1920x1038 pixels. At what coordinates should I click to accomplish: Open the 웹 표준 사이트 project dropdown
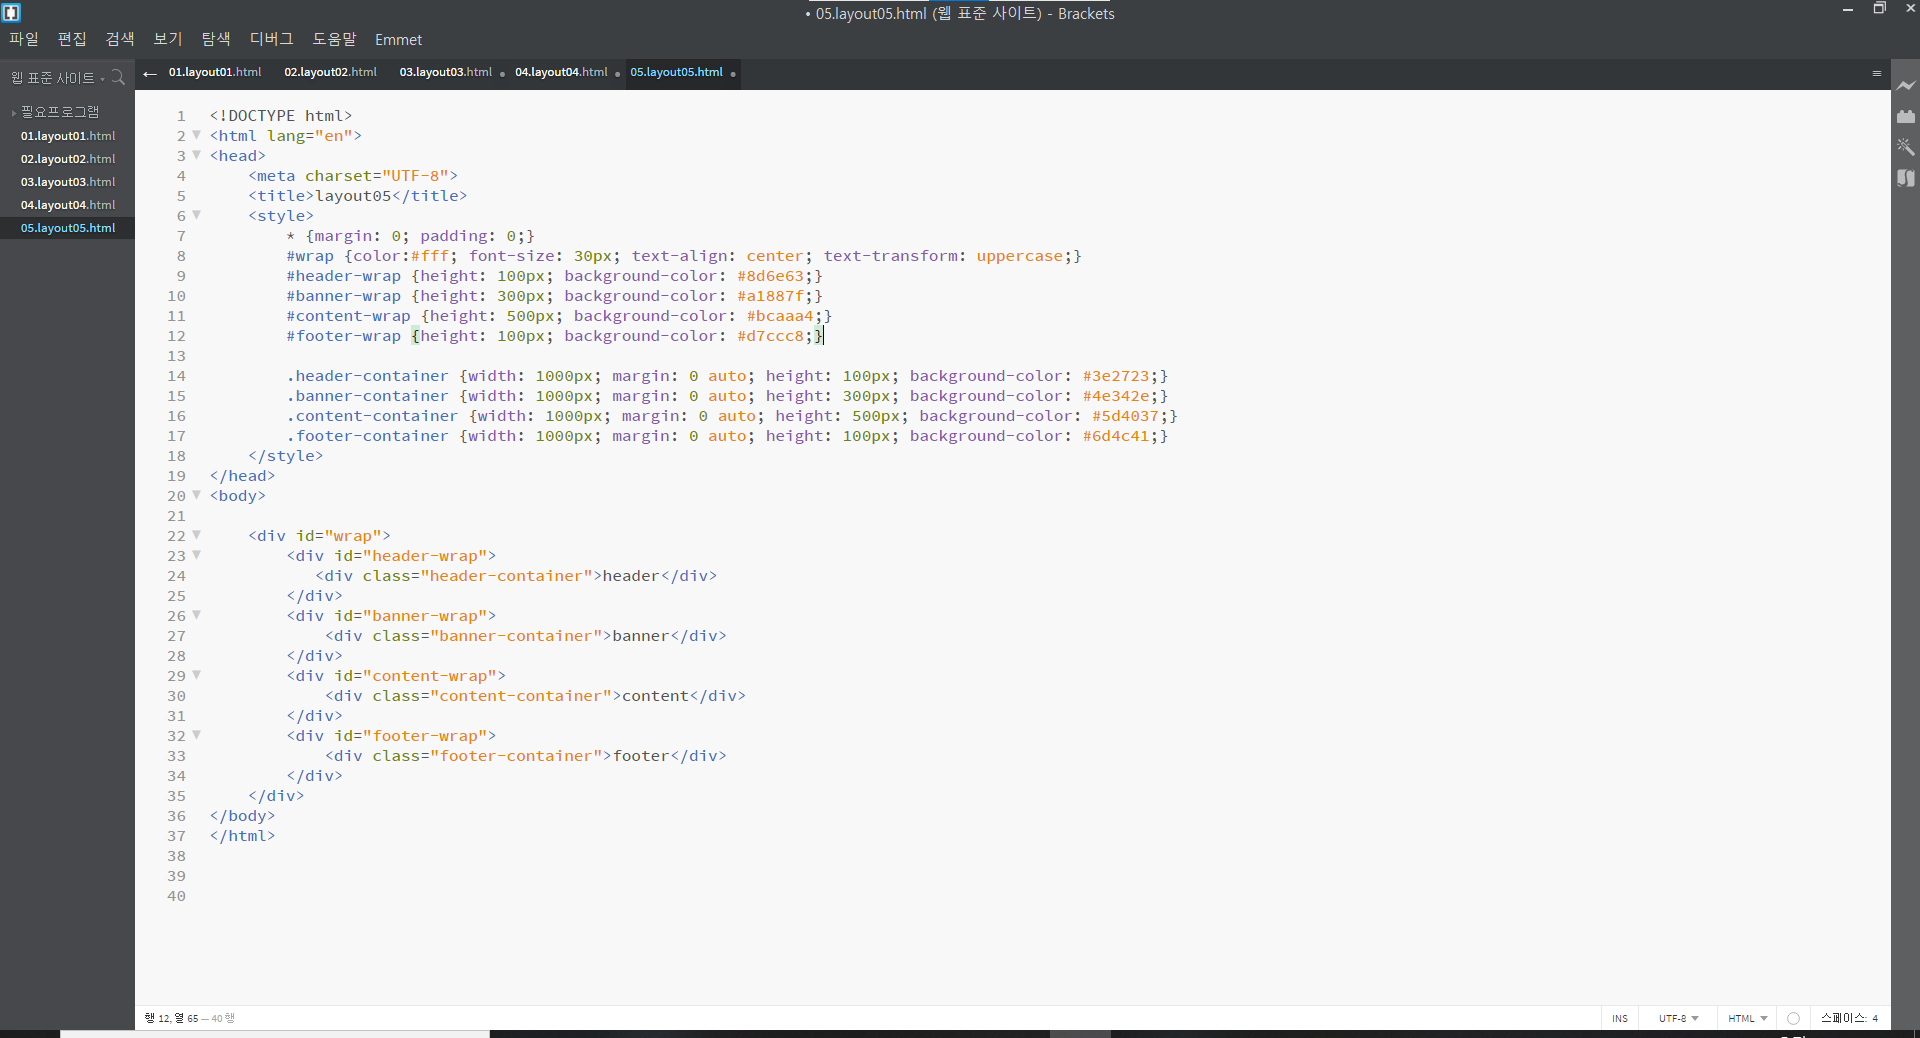(57, 78)
